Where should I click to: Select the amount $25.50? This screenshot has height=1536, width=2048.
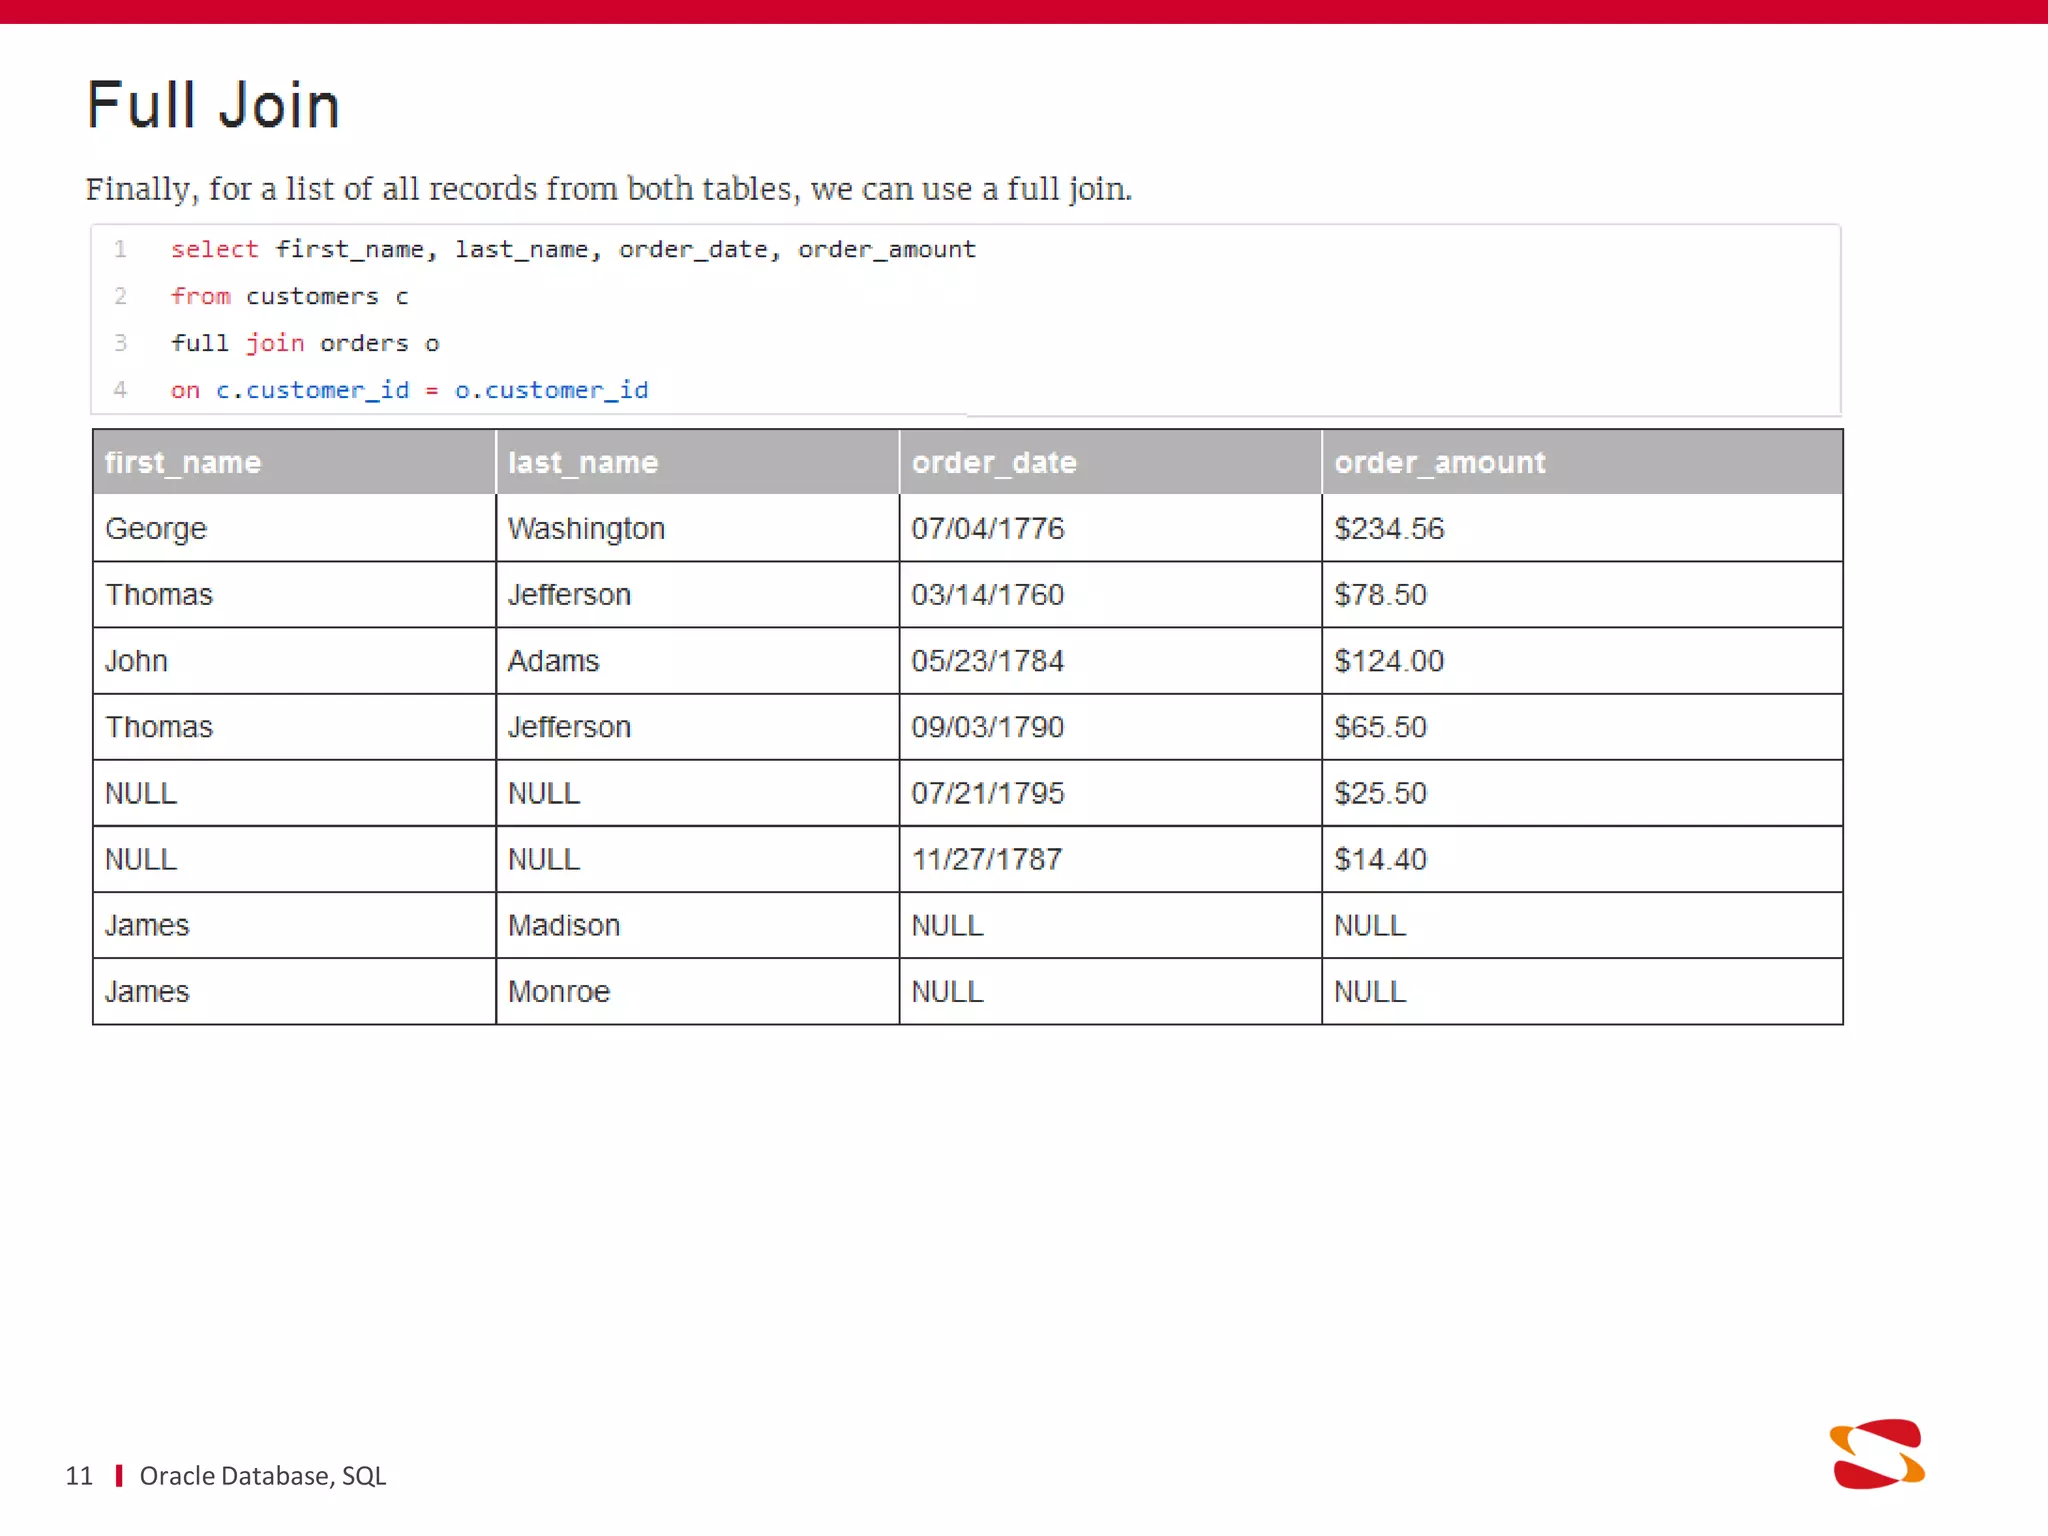(x=1582, y=793)
